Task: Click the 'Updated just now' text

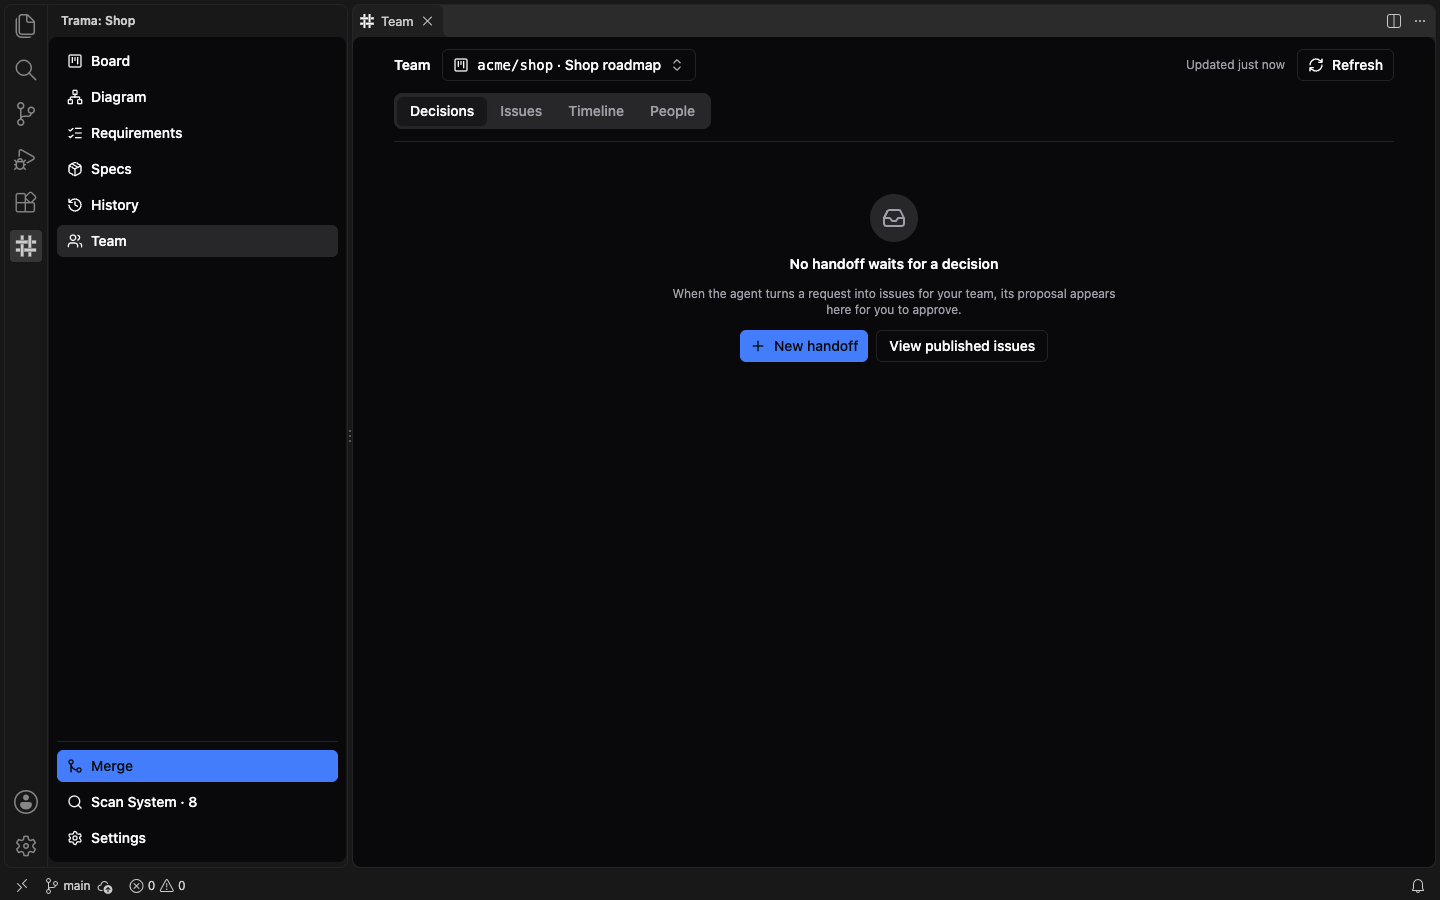Action: [x=1235, y=65]
